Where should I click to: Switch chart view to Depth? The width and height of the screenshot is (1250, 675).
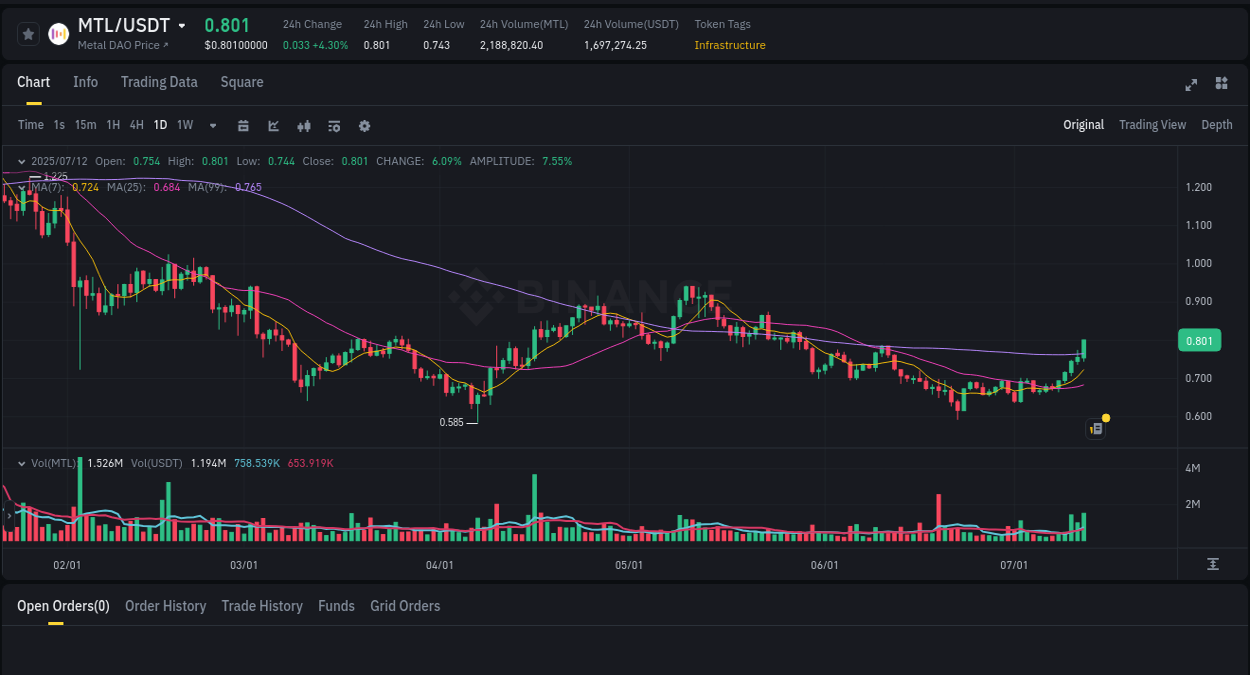click(1216, 124)
